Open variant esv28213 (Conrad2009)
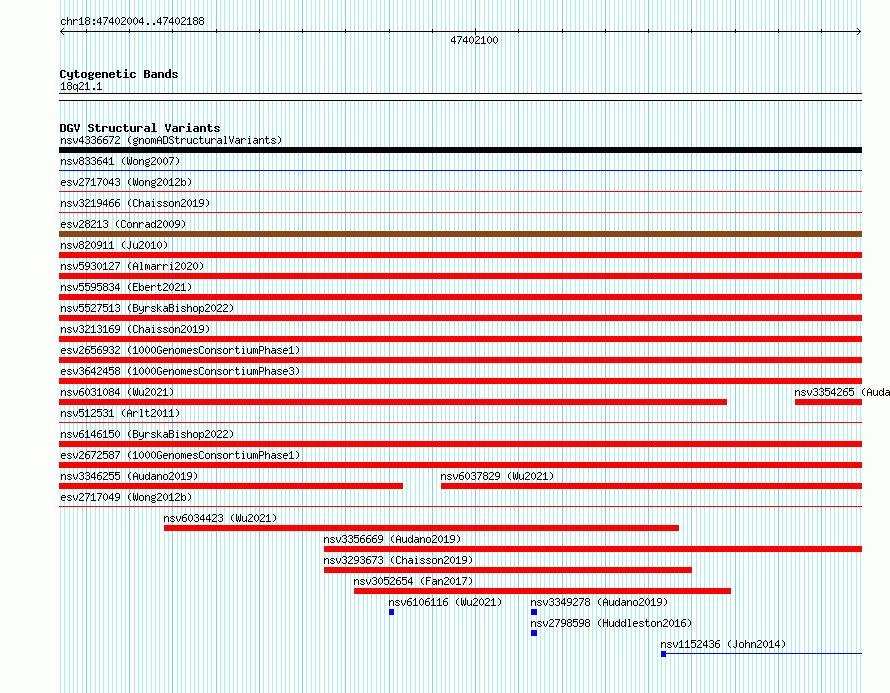Image resolution: width=890 pixels, height=693 pixels. pos(123,224)
